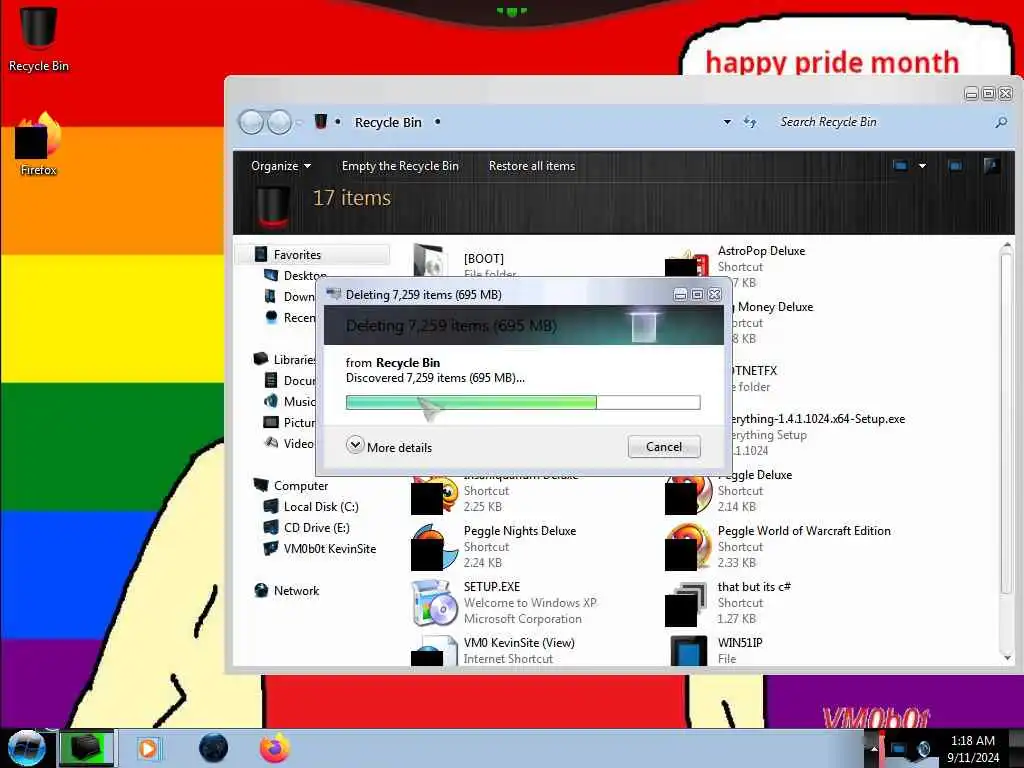Click Recycle Bin in the address bar
Viewport: 1024px width, 768px height.
388,122
